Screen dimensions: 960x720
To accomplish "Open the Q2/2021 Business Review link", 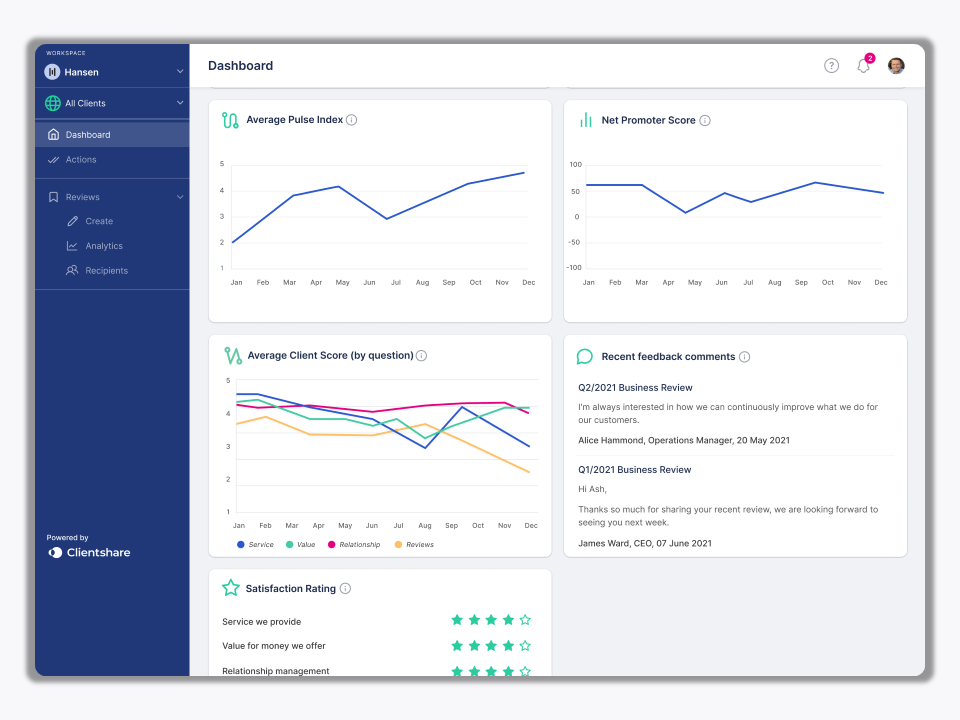I will [x=635, y=387].
